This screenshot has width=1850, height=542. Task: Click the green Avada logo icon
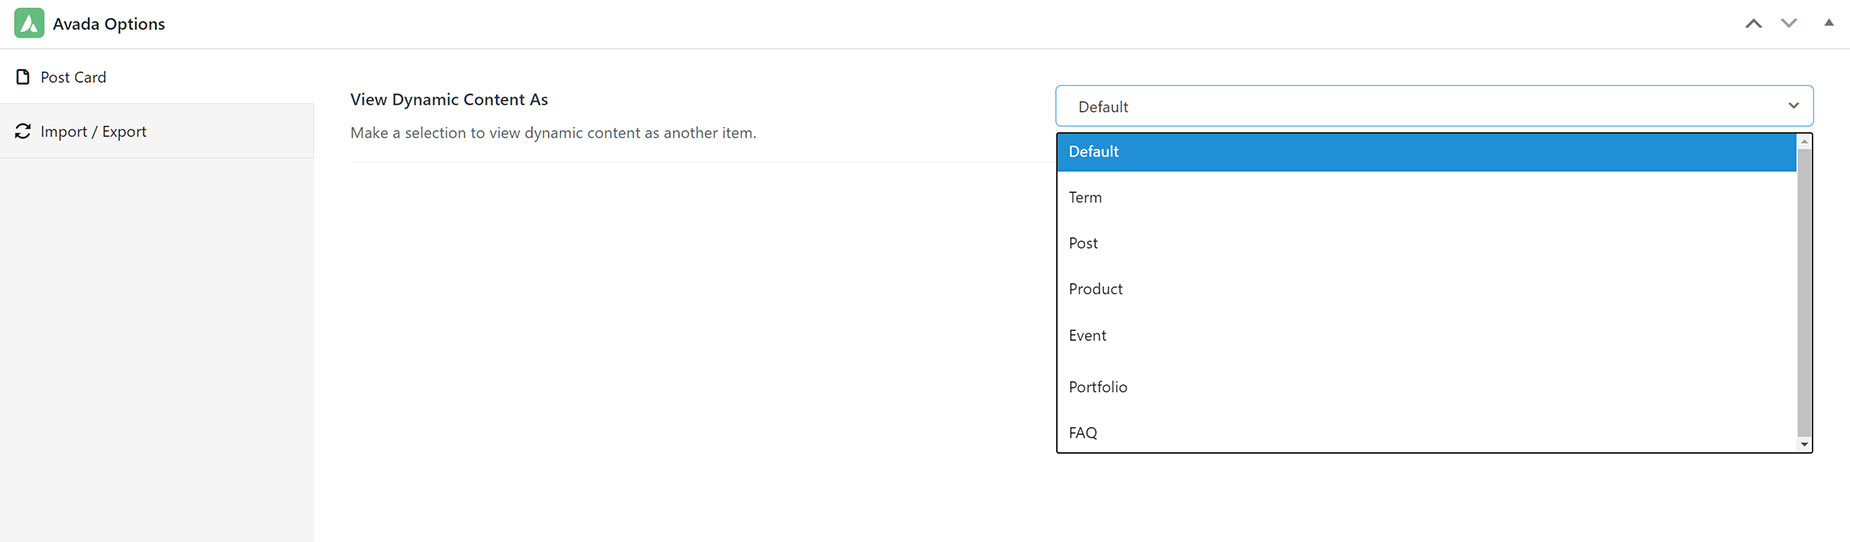(29, 23)
